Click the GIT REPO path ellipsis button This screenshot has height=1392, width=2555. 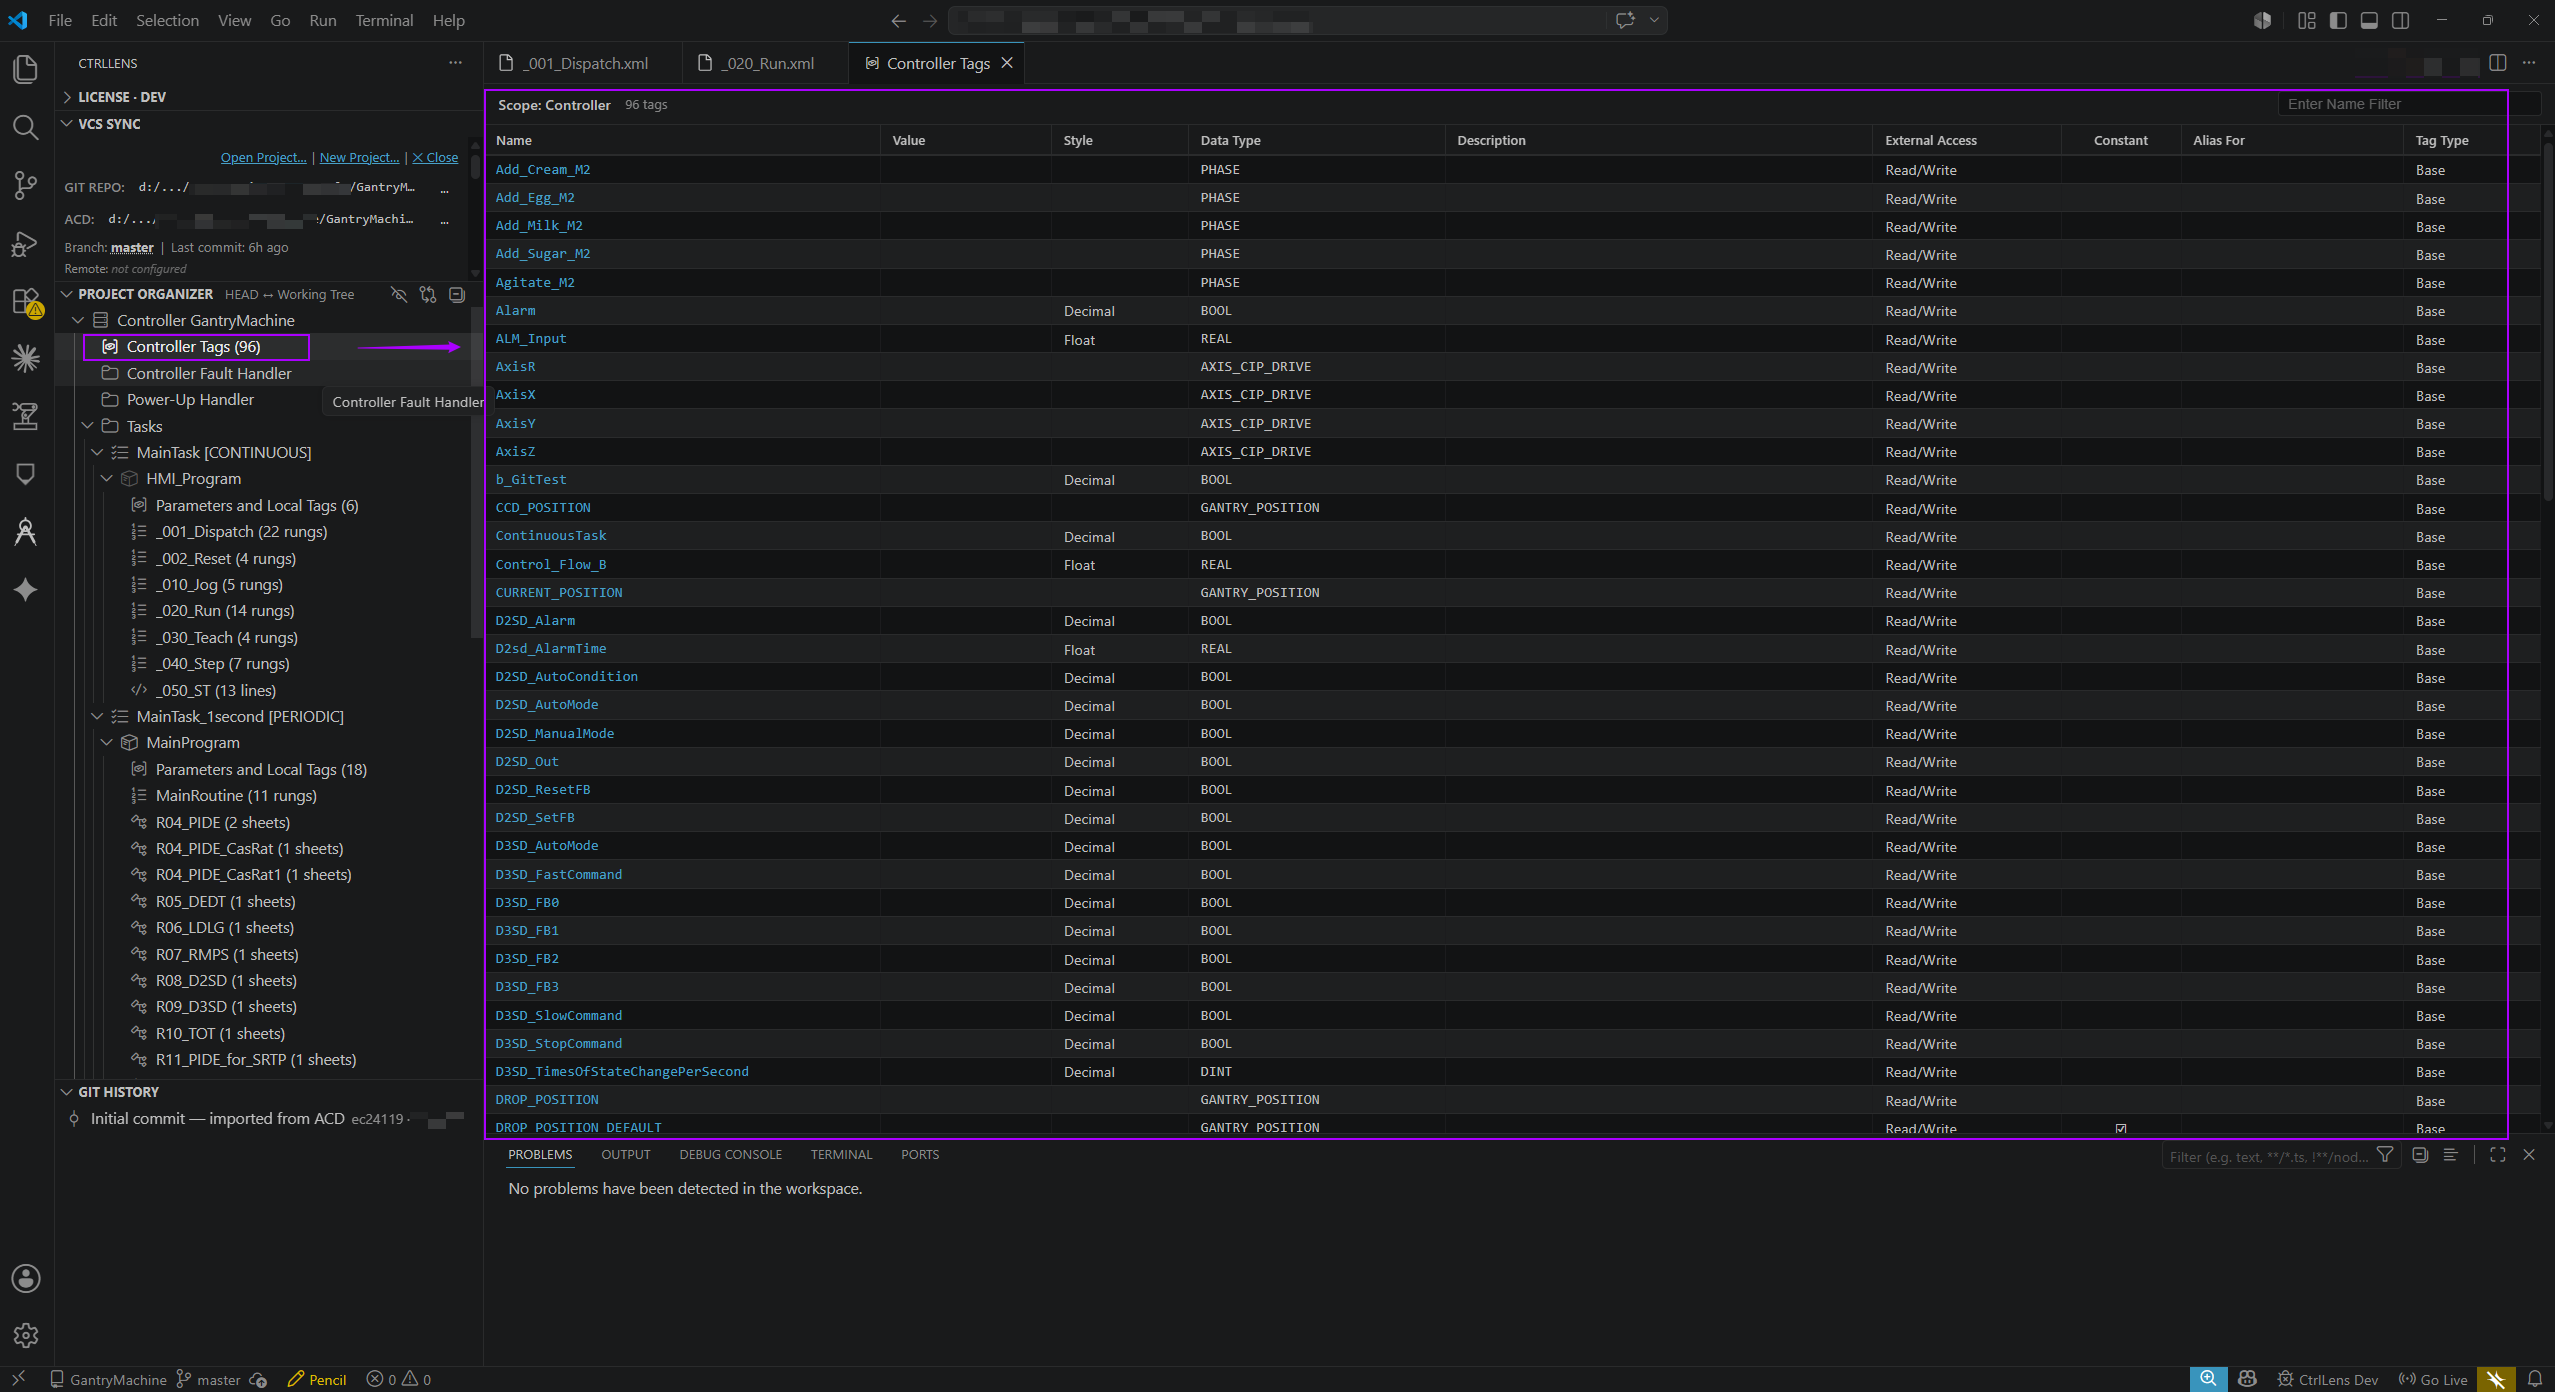[x=444, y=188]
